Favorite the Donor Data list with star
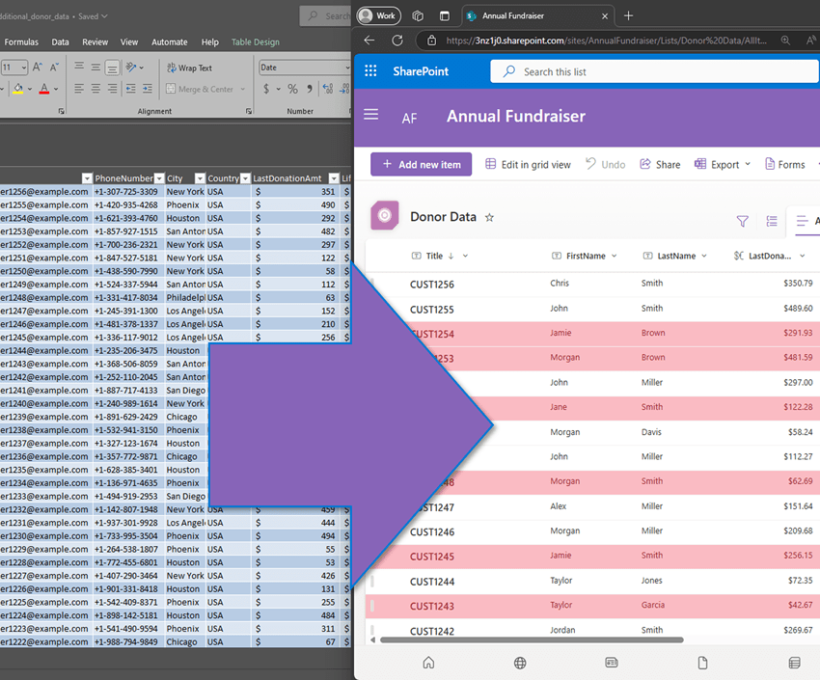This screenshot has height=680, width=820. (489, 217)
